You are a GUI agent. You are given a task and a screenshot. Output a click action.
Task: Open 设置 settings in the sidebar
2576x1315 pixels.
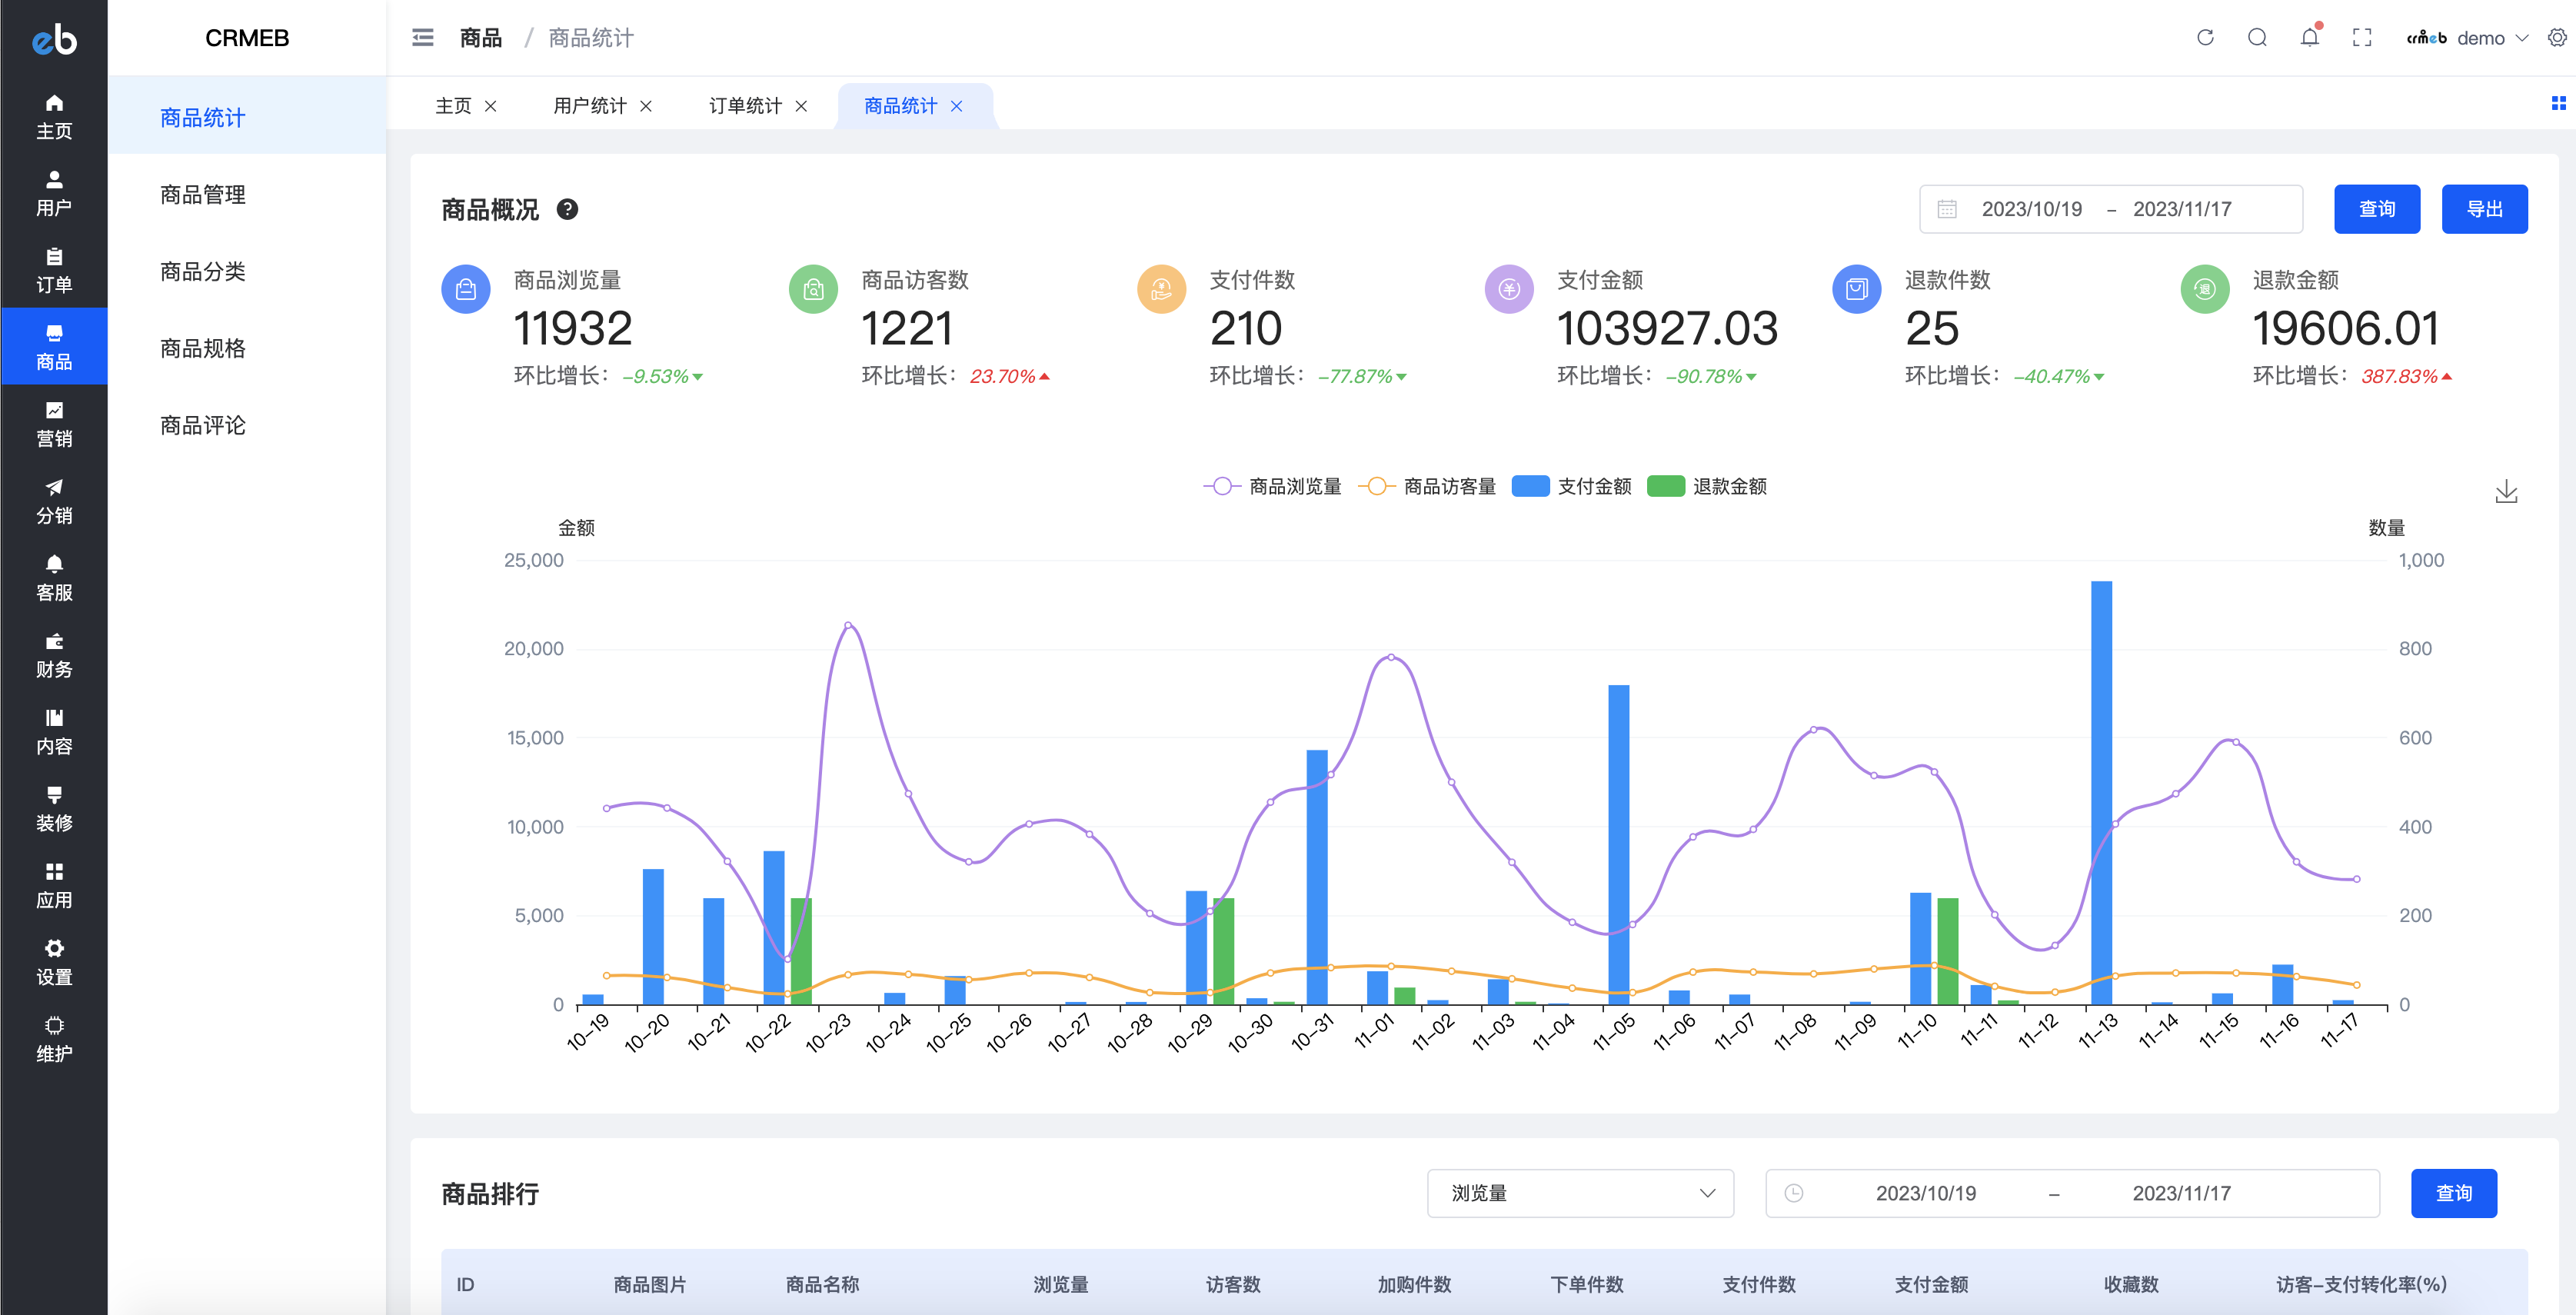coord(54,962)
